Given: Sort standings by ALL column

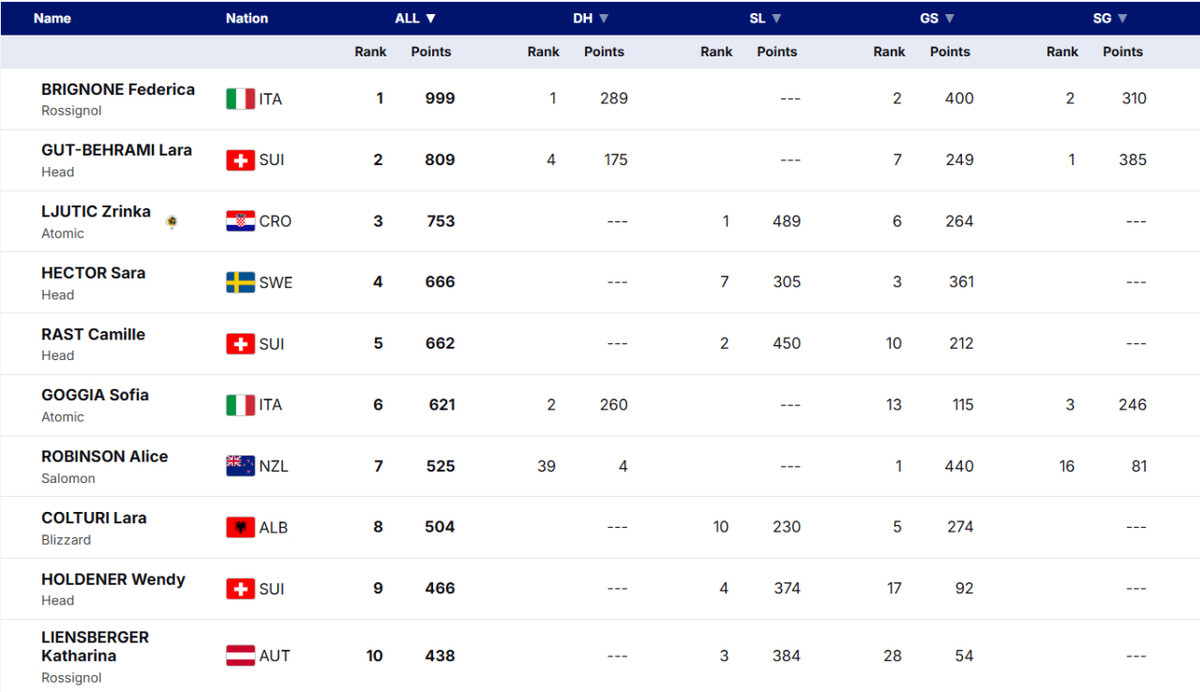Looking at the screenshot, I should pyautogui.click(x=415, y=18).
